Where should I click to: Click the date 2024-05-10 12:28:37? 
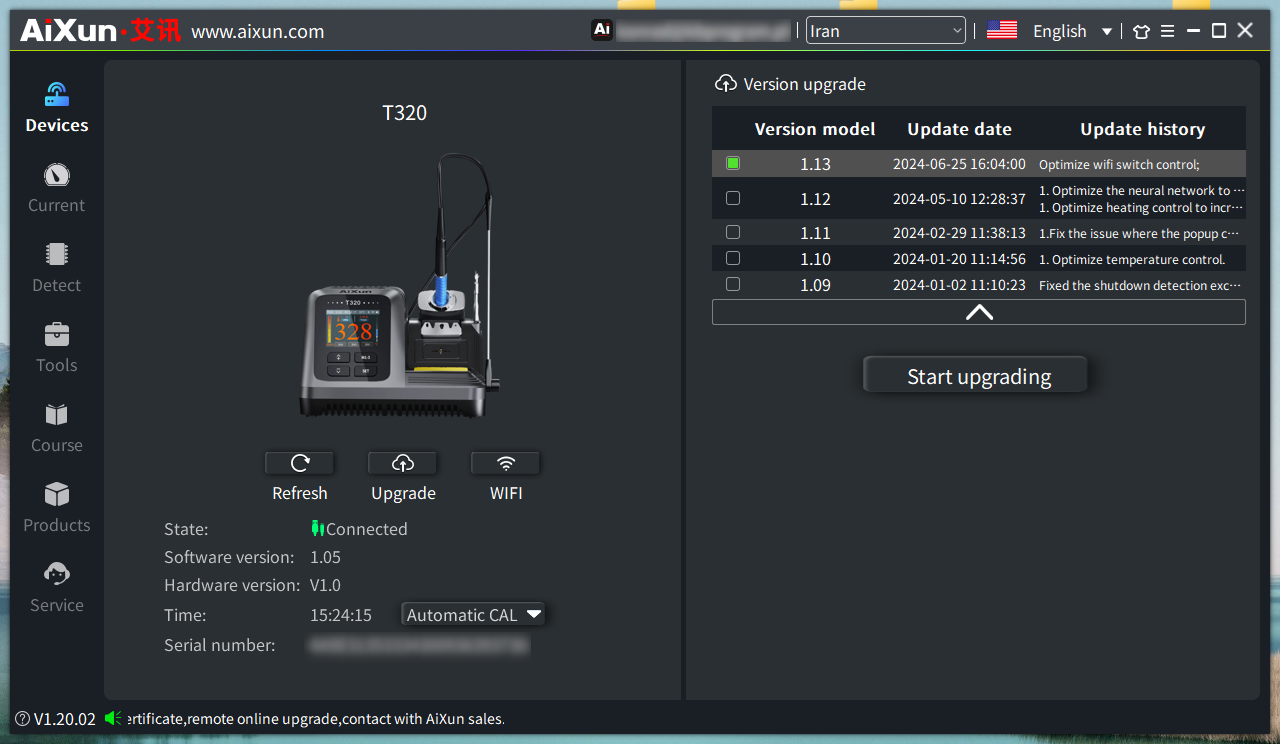[959, 199]
